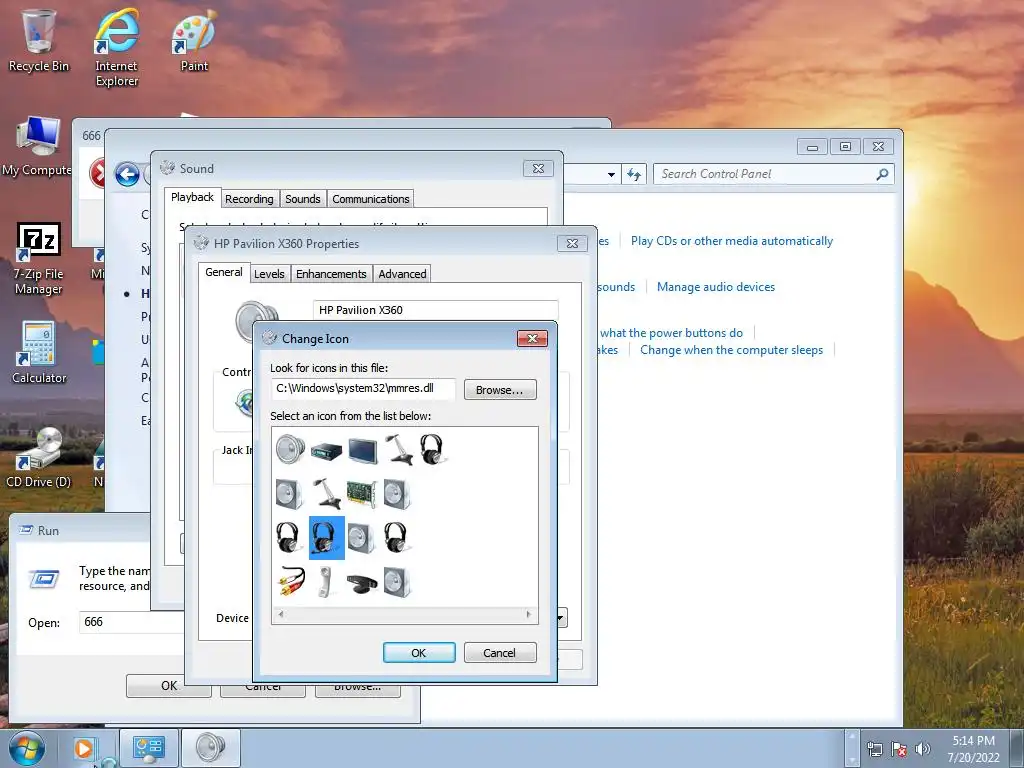Switch to the Advanced tab

pyautogui.click(x=402, y=274)
